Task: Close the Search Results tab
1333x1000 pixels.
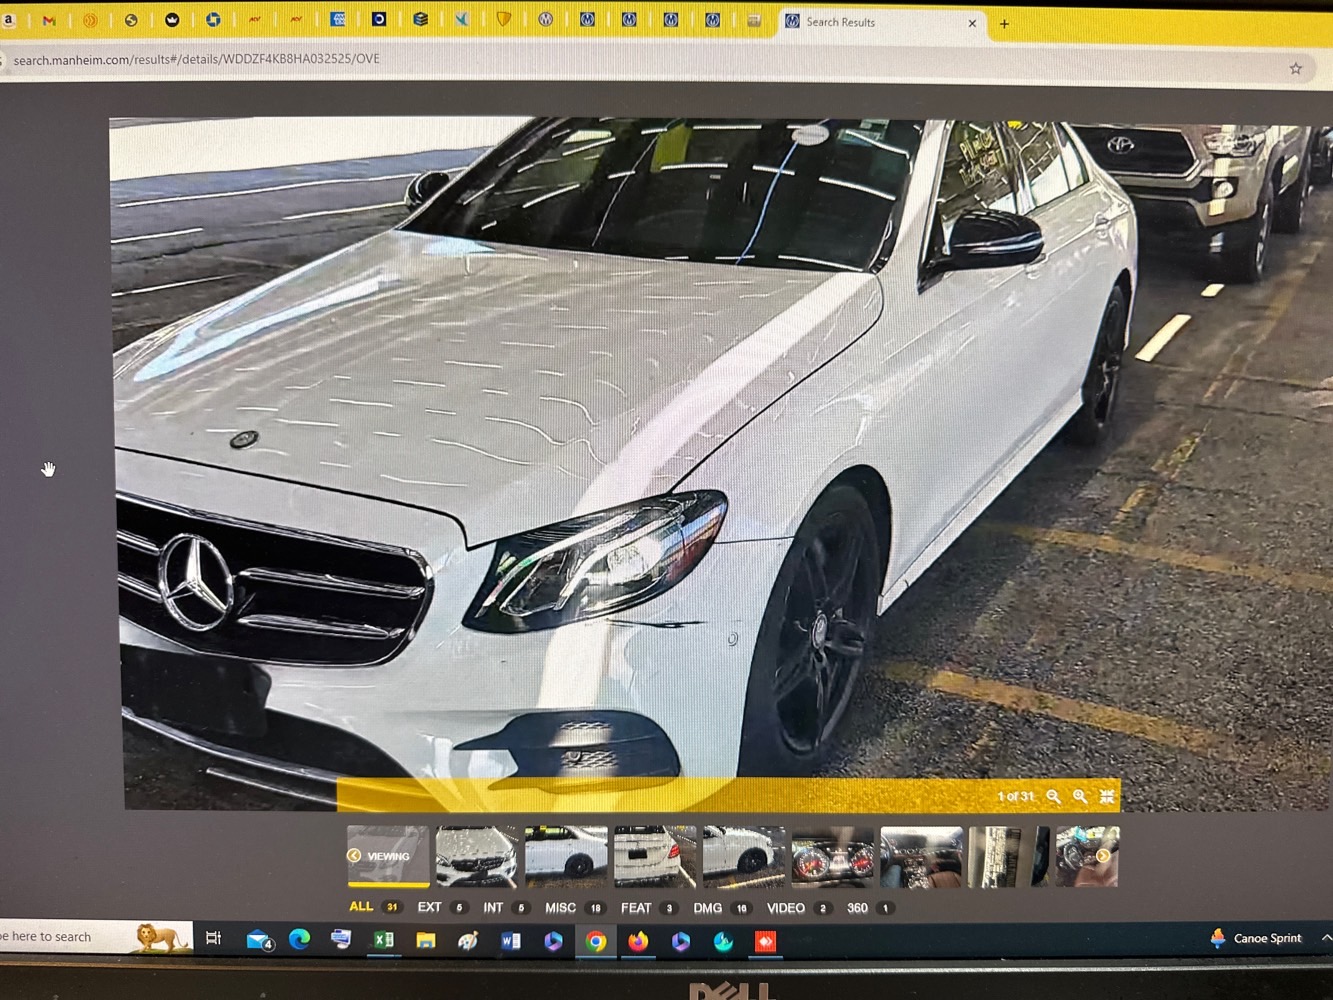Action: coord(972,23)
